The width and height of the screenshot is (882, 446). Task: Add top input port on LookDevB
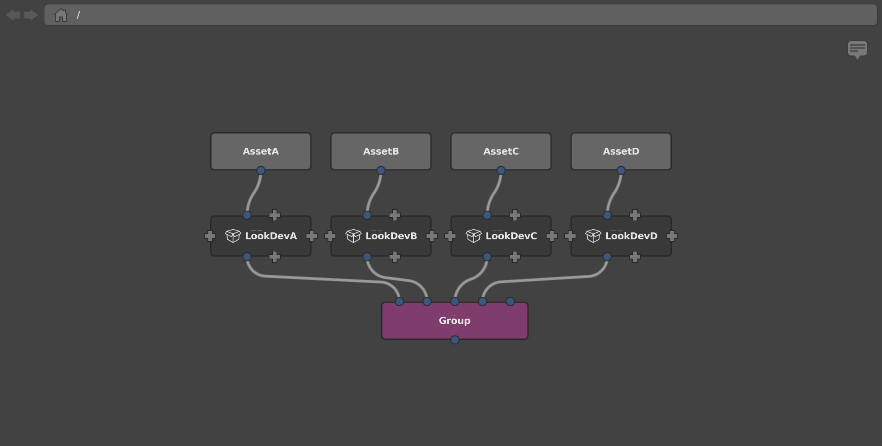pyautogui.click(x=395, y=215)
